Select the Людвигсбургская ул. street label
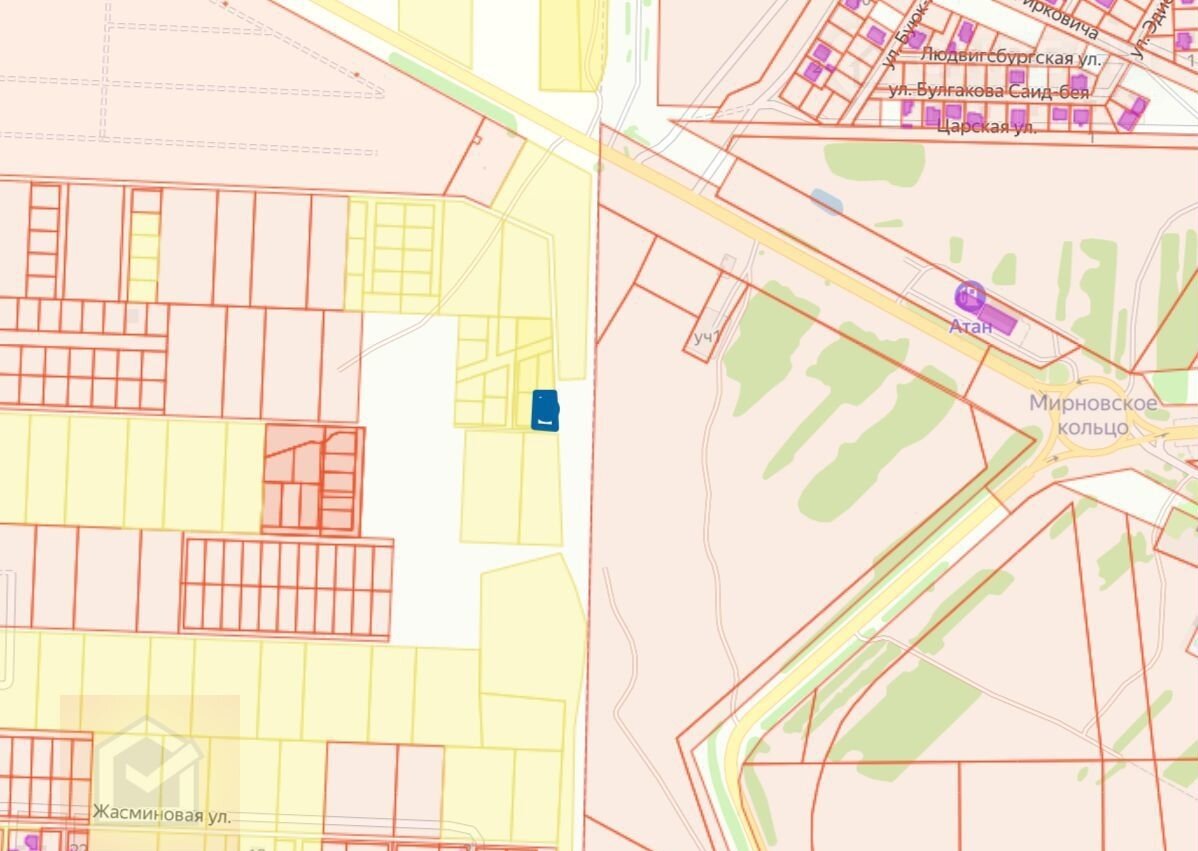Screen dimensions: 1198x851 coord(1010,58)
